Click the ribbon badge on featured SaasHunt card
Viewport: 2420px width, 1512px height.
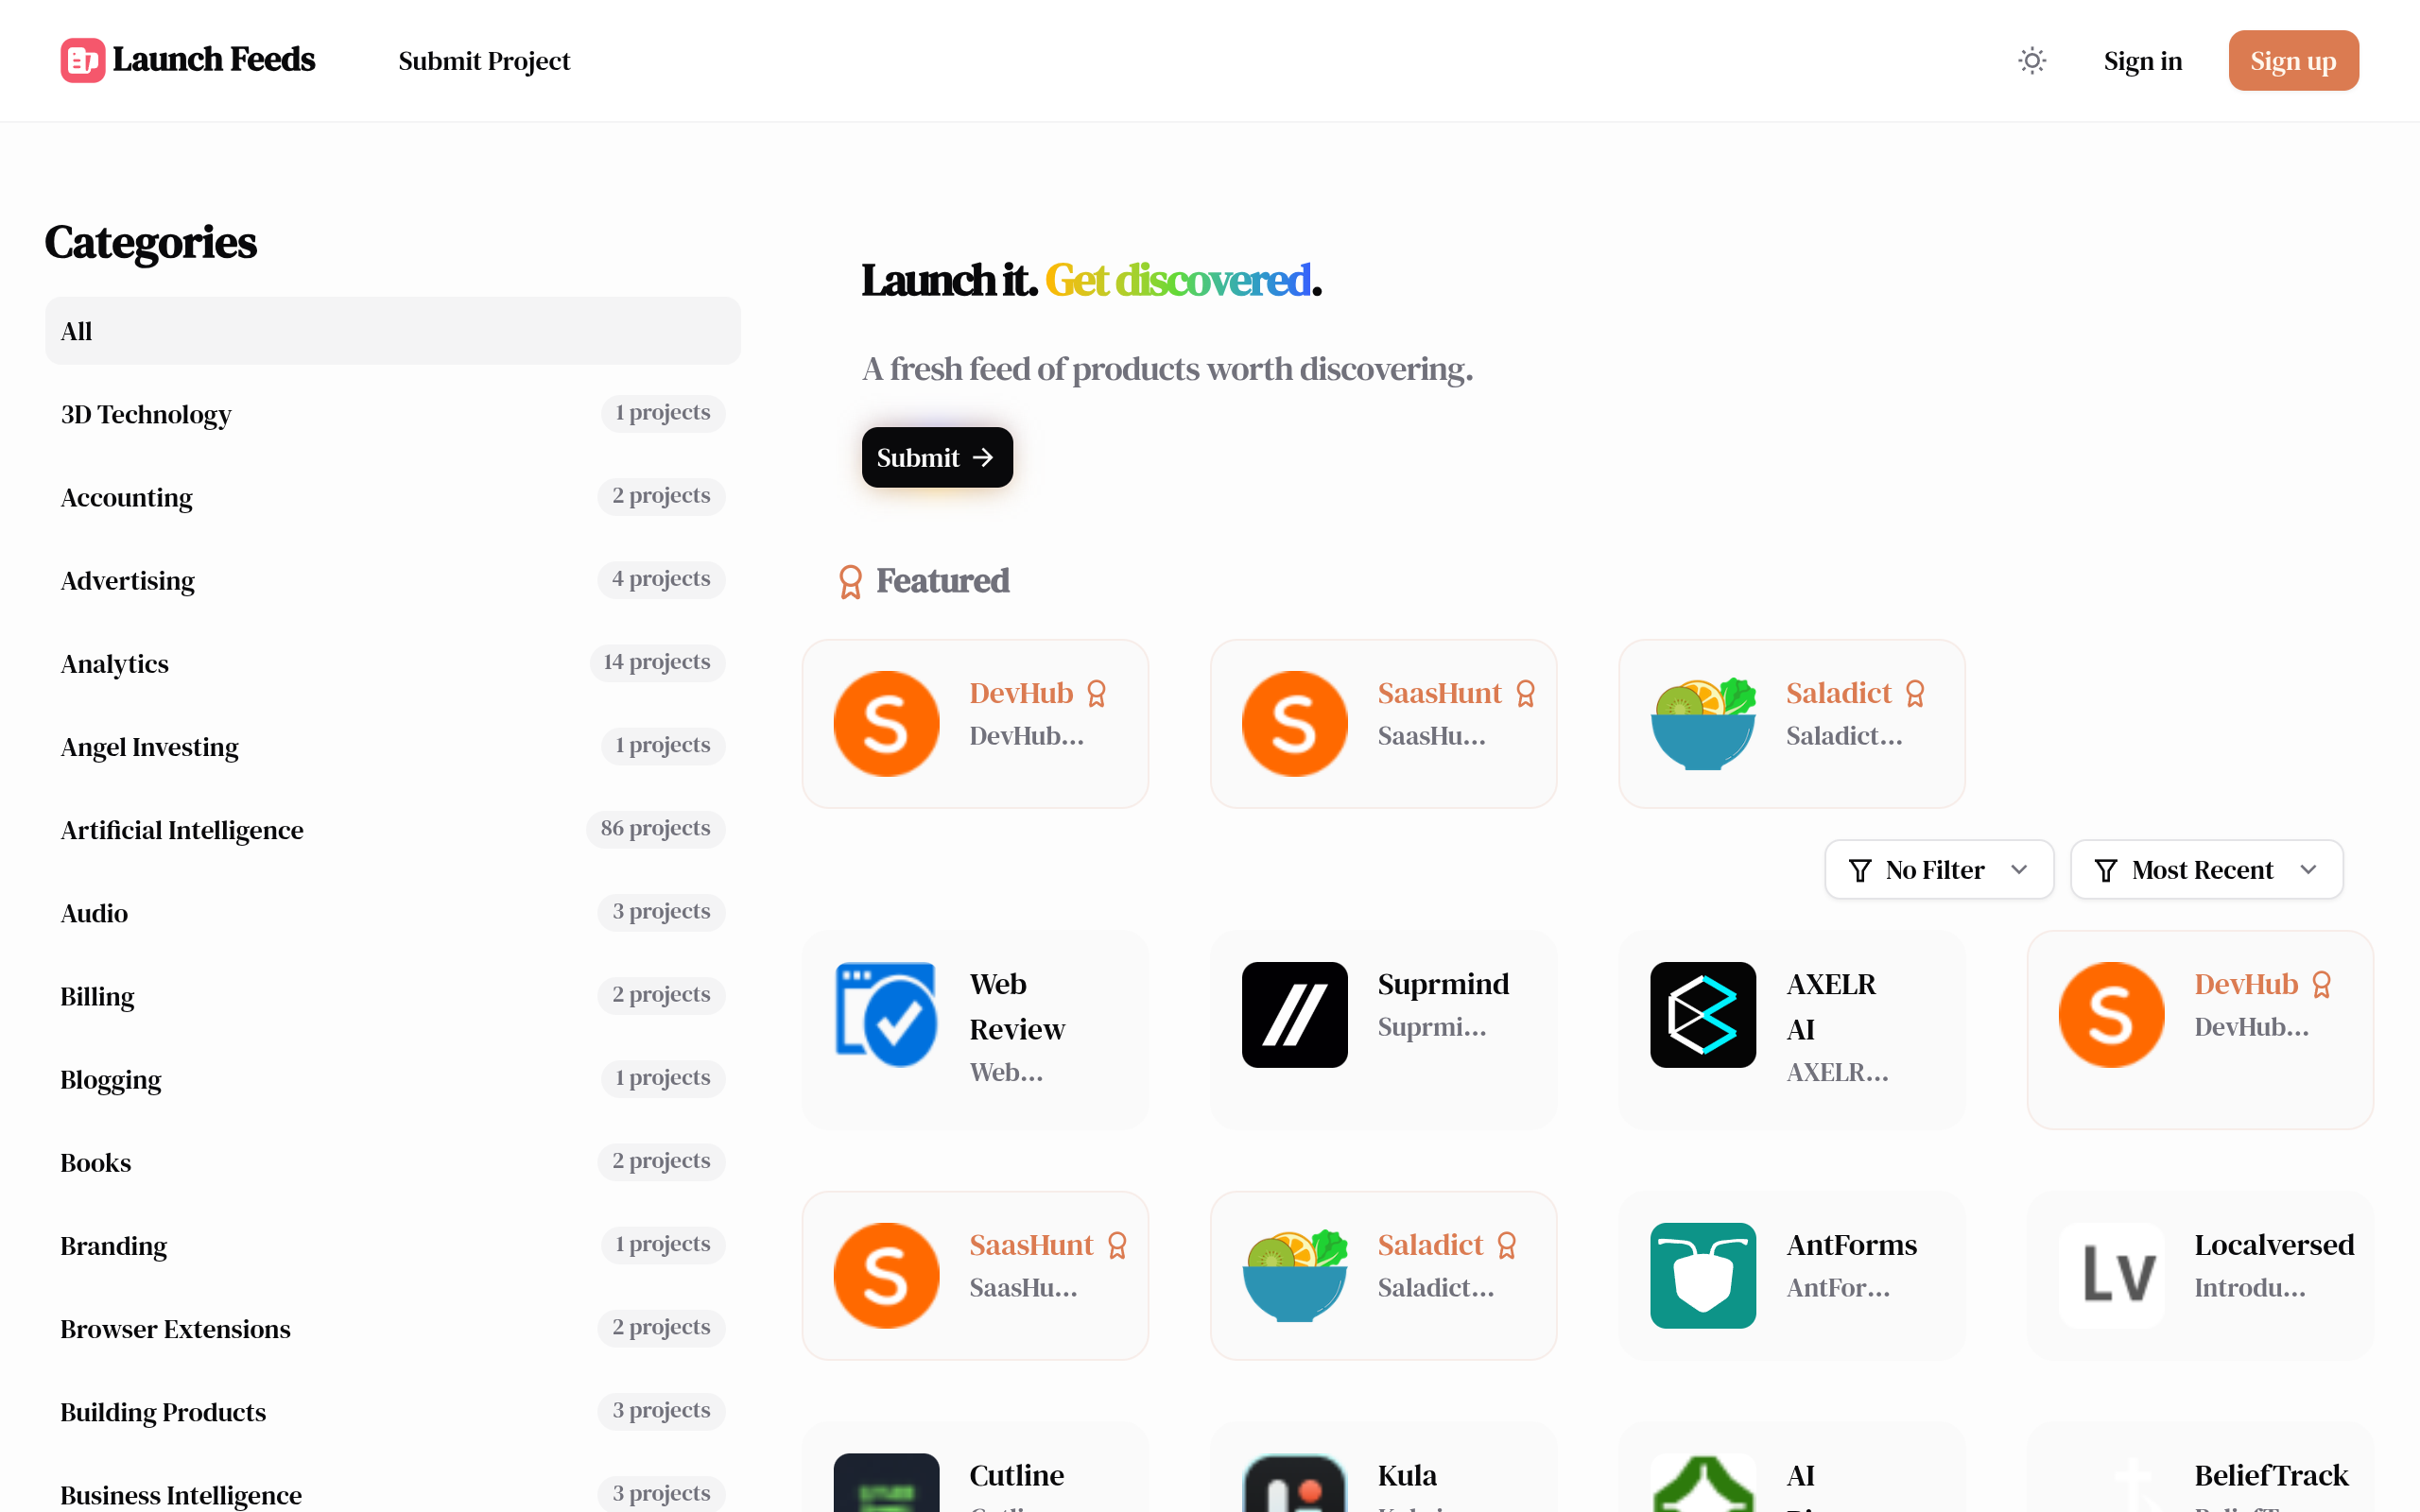click(1525, 693)
